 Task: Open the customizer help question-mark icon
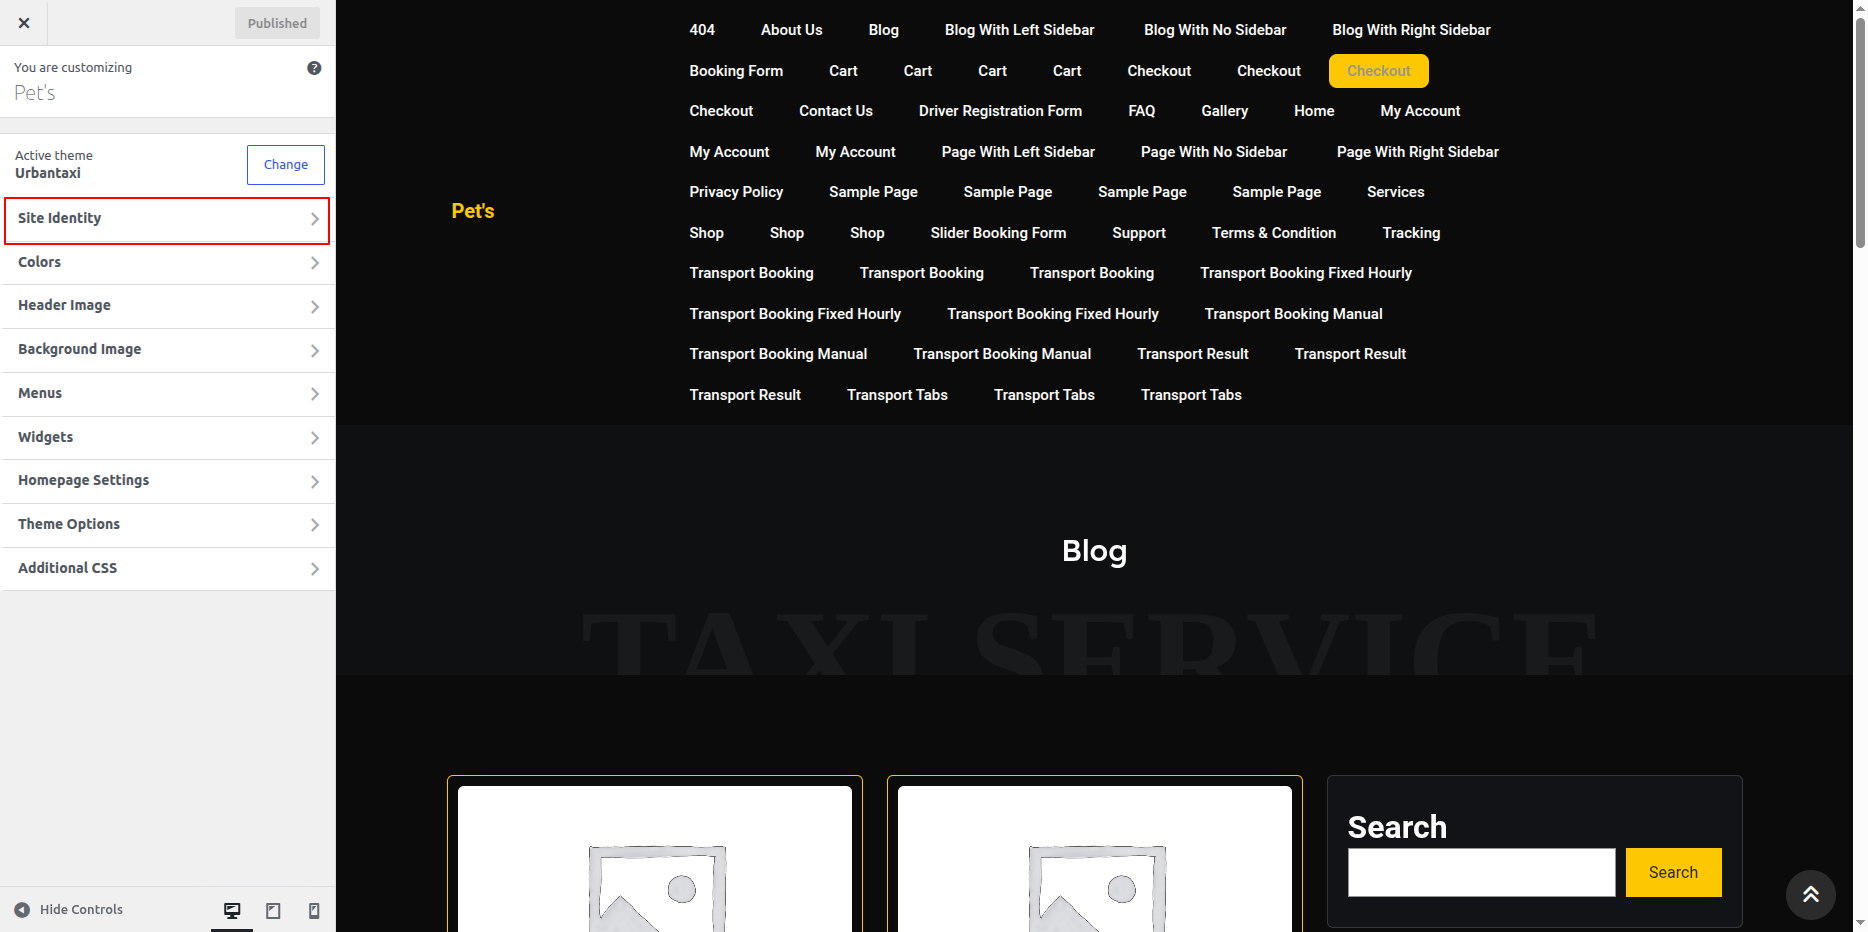click(314, 68)
